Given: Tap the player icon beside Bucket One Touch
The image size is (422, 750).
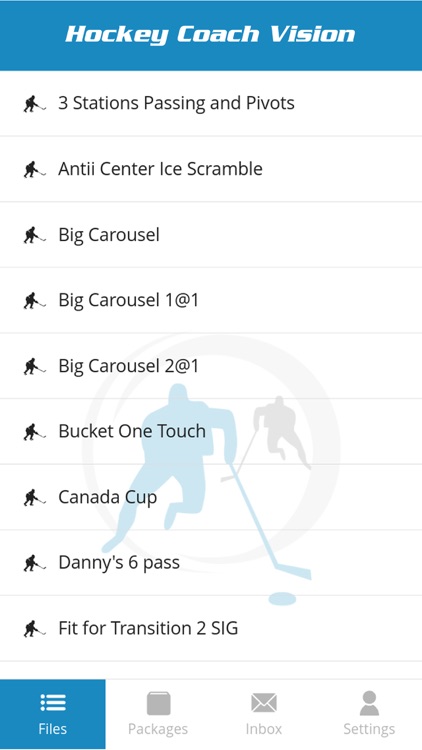Looking at the screenshot, I should [35, 432].
